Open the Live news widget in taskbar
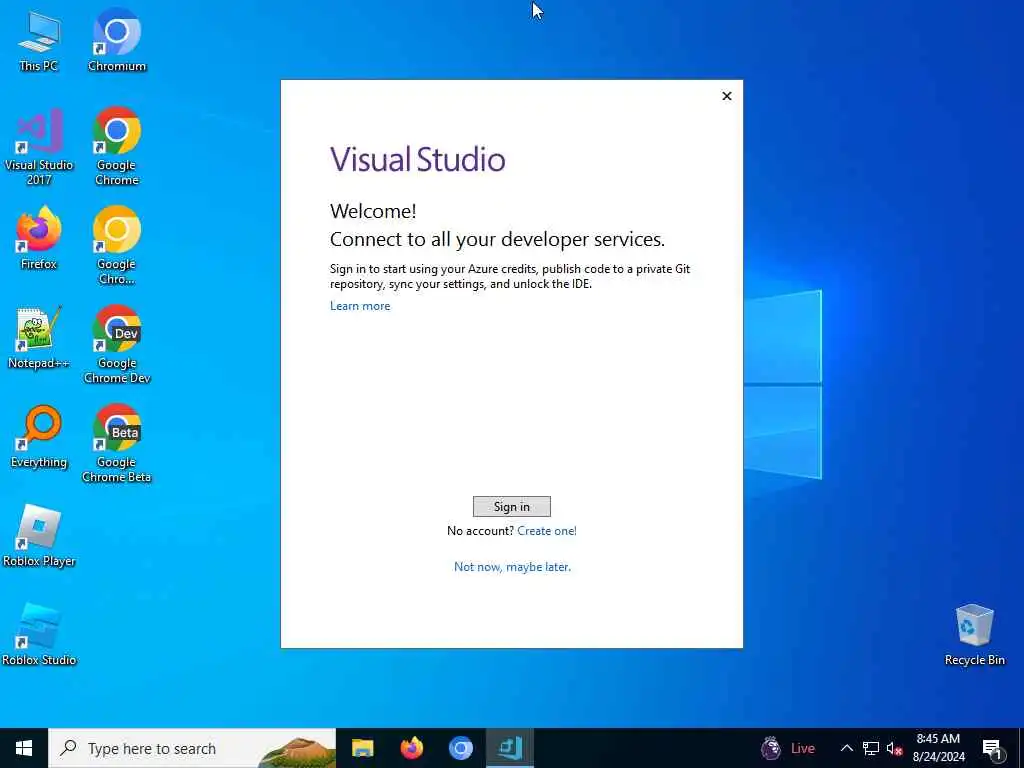Viewport: 1024px width, 768px height. [788, 748]
